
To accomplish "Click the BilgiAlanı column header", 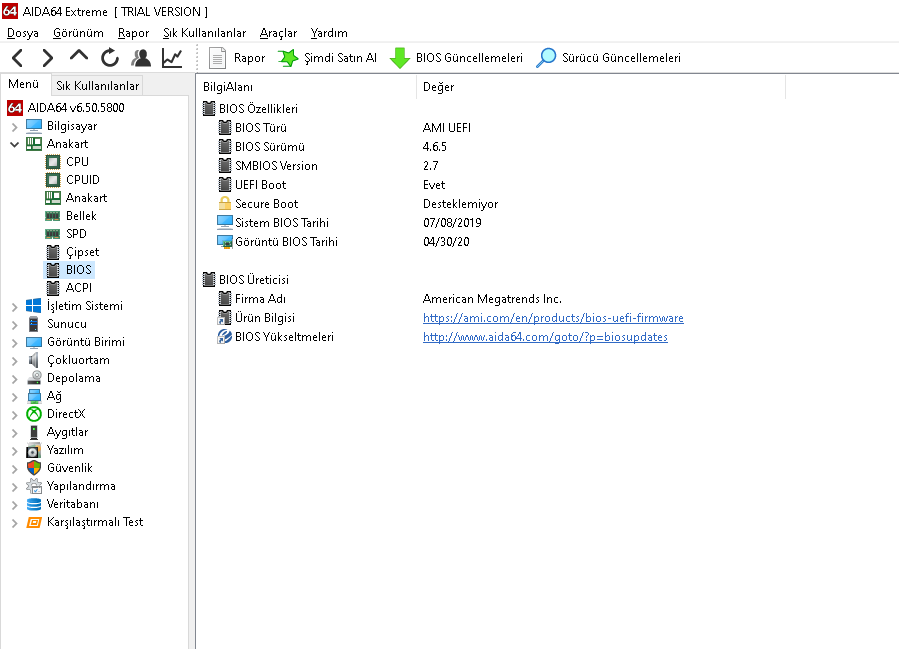I will point(307,87).
